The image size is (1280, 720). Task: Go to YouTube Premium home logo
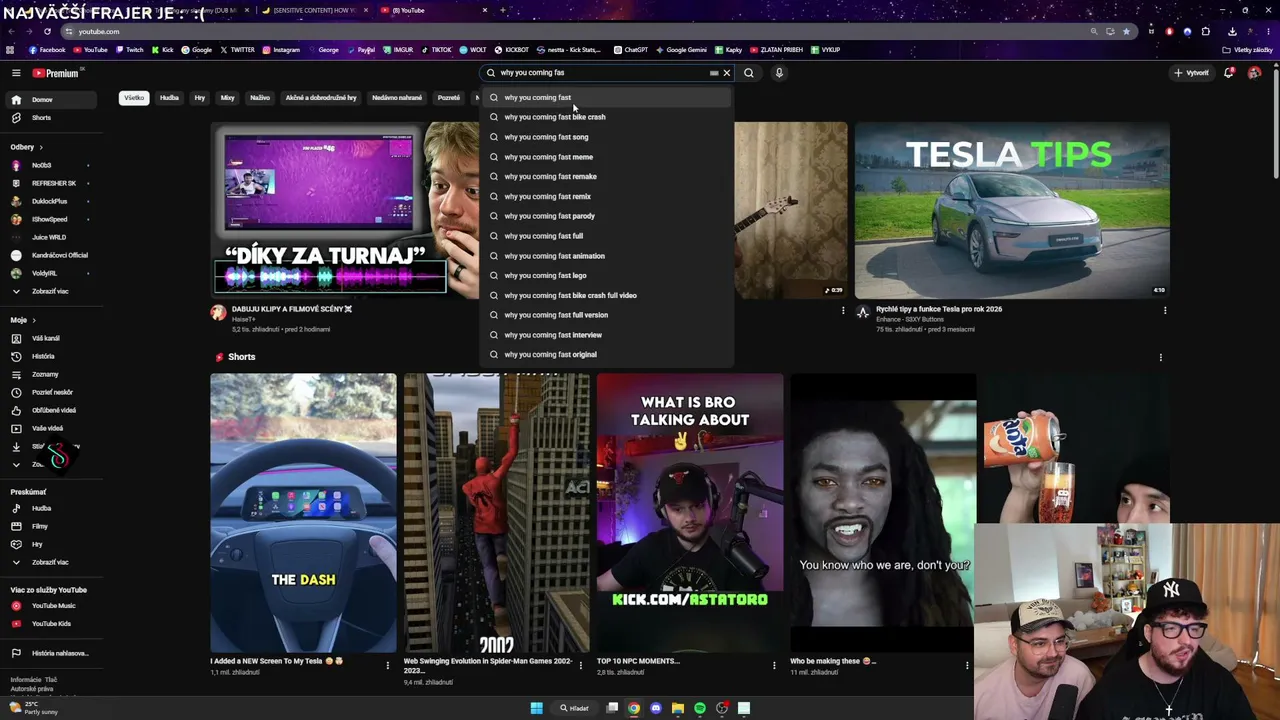(x=55, y=73)
